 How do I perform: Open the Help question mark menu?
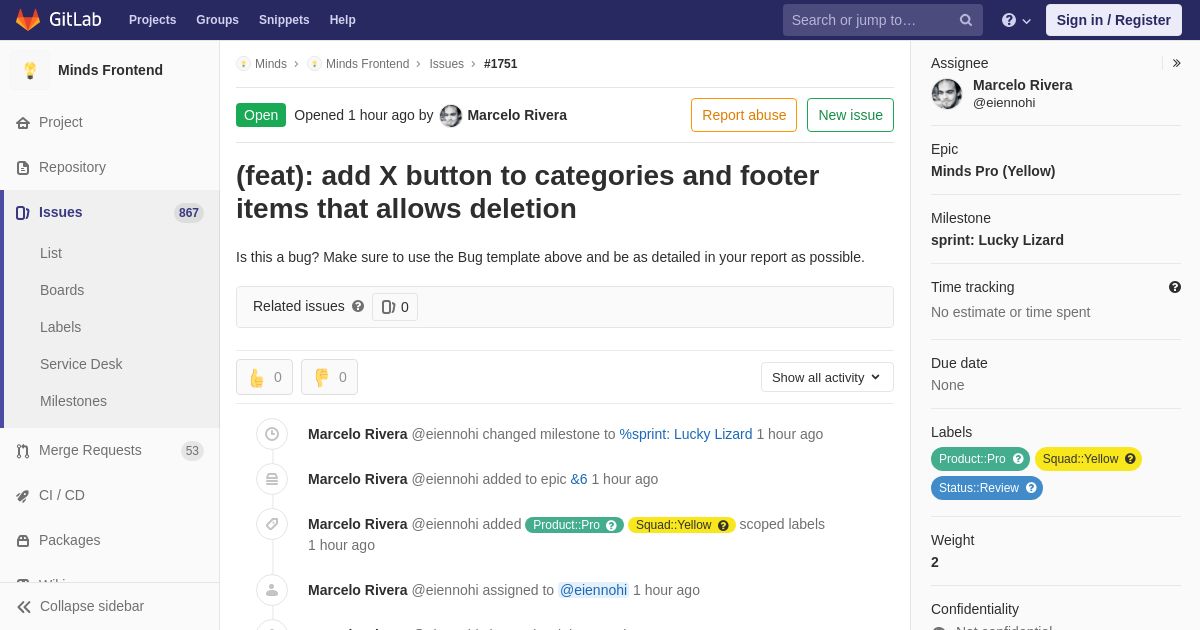pyautogui.click(x=1016, y=20)
